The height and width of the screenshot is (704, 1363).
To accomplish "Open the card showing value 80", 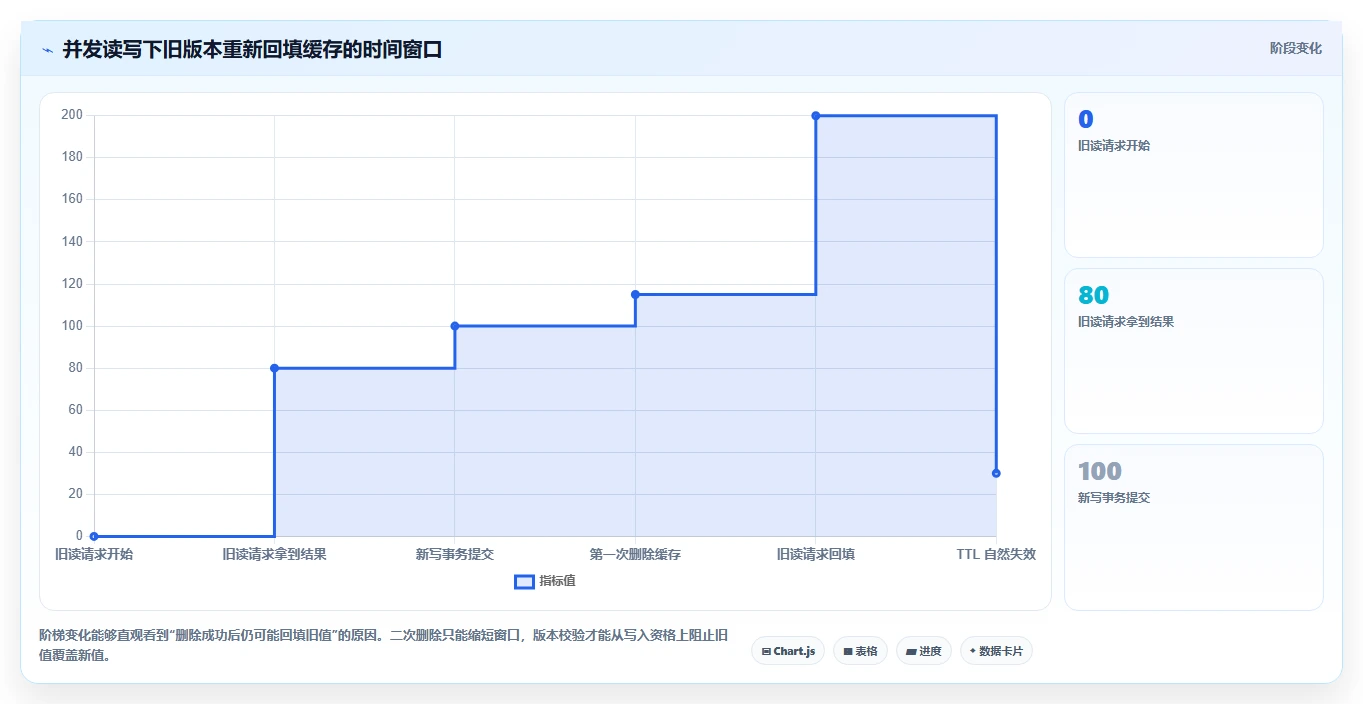I will (x=1194, y=351).
